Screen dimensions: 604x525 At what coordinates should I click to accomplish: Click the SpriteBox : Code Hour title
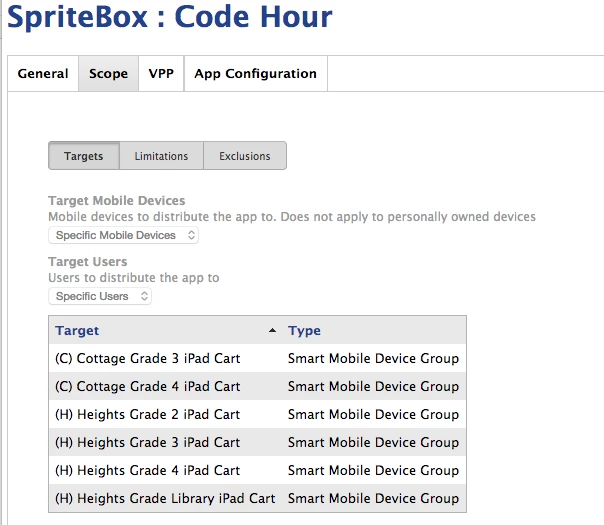click(169, 17)
